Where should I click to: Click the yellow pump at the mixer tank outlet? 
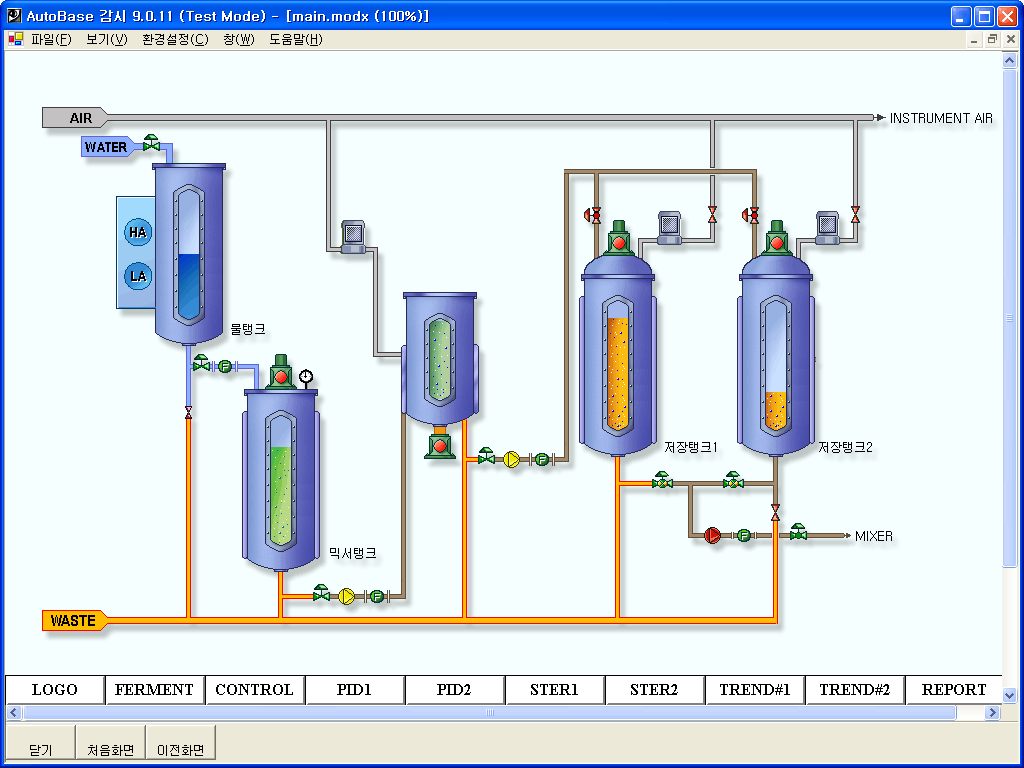click(347, 596)
